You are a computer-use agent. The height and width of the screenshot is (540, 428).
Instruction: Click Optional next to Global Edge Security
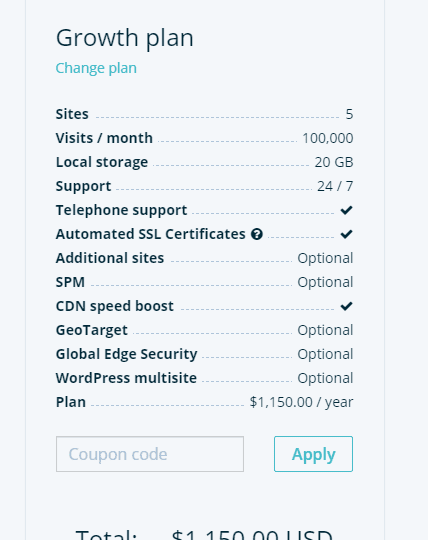pyautogui.click(x=325, y=354)
